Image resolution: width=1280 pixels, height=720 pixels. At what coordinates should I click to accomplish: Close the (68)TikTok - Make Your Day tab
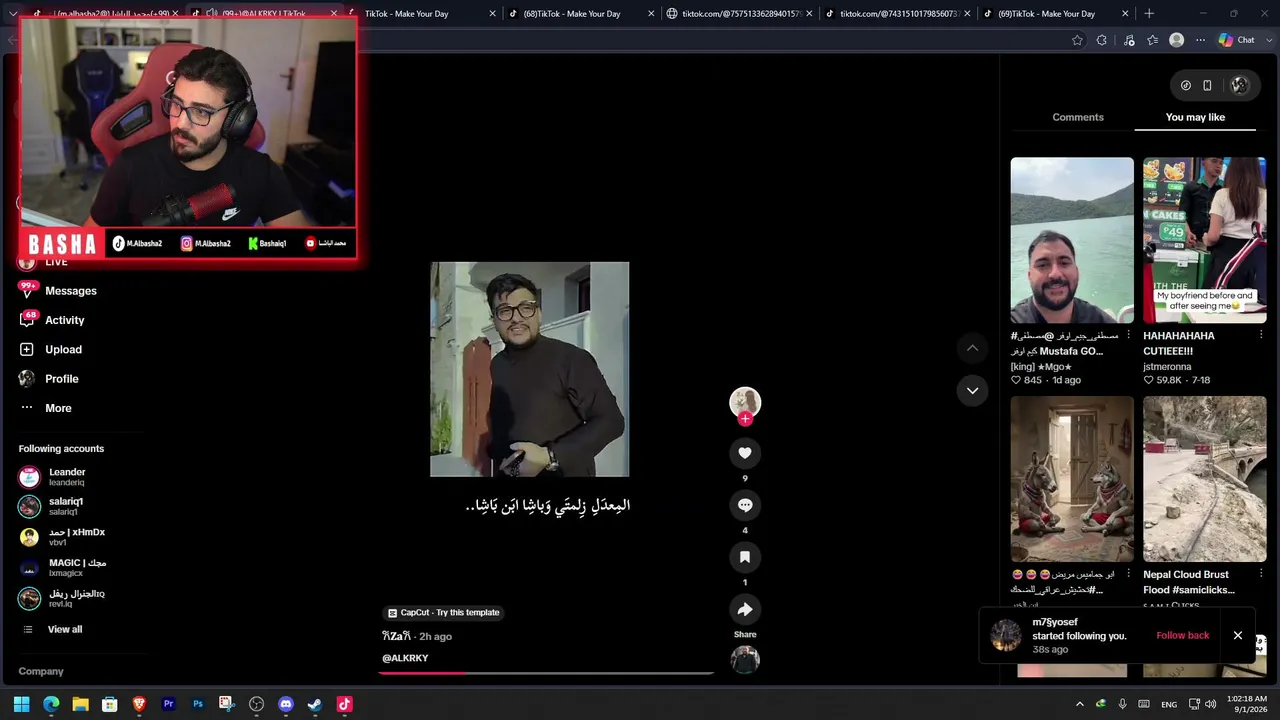pos(651,14)
